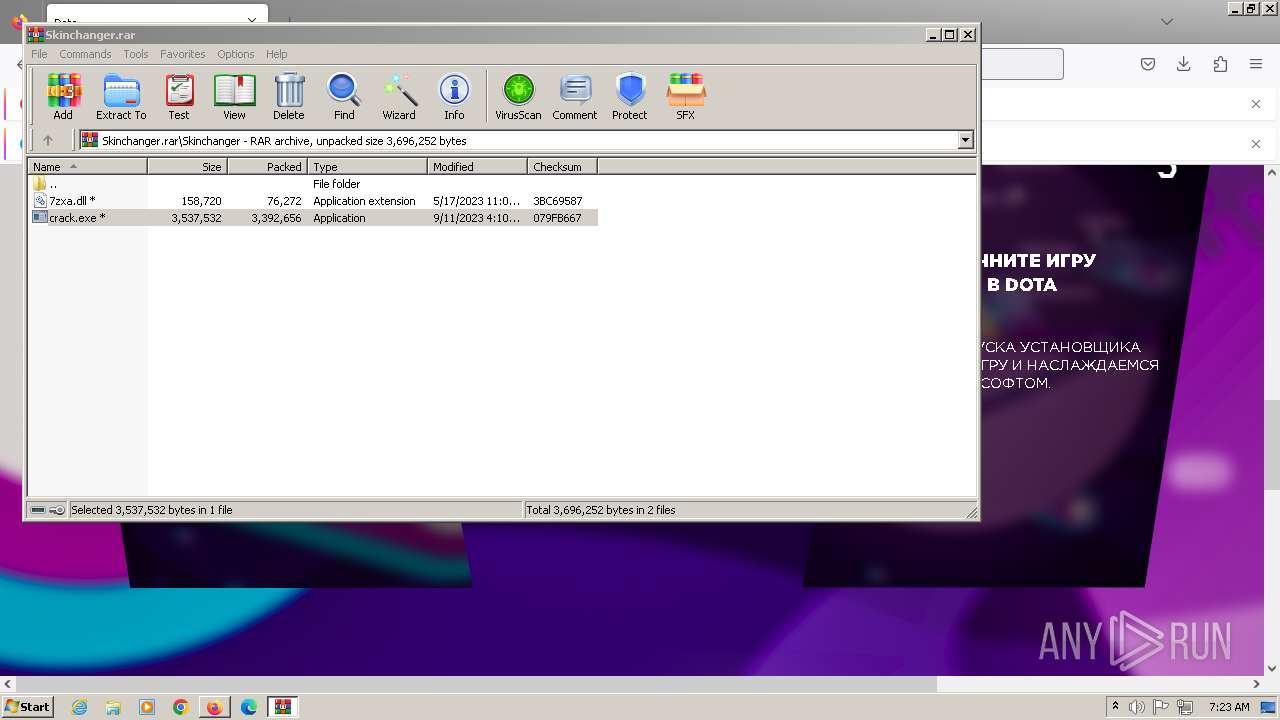
Task: Open the Favorites menu
Action: click(183, 54)
